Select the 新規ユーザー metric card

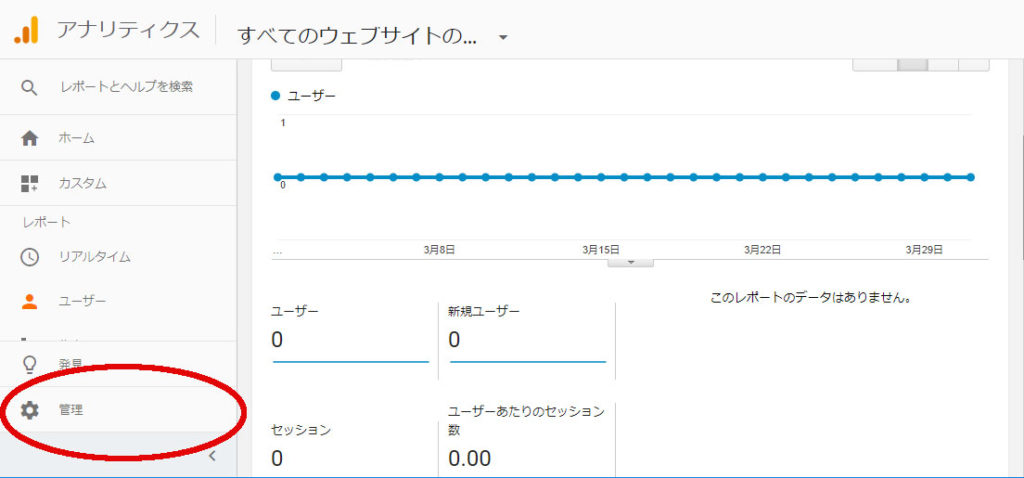527,335
